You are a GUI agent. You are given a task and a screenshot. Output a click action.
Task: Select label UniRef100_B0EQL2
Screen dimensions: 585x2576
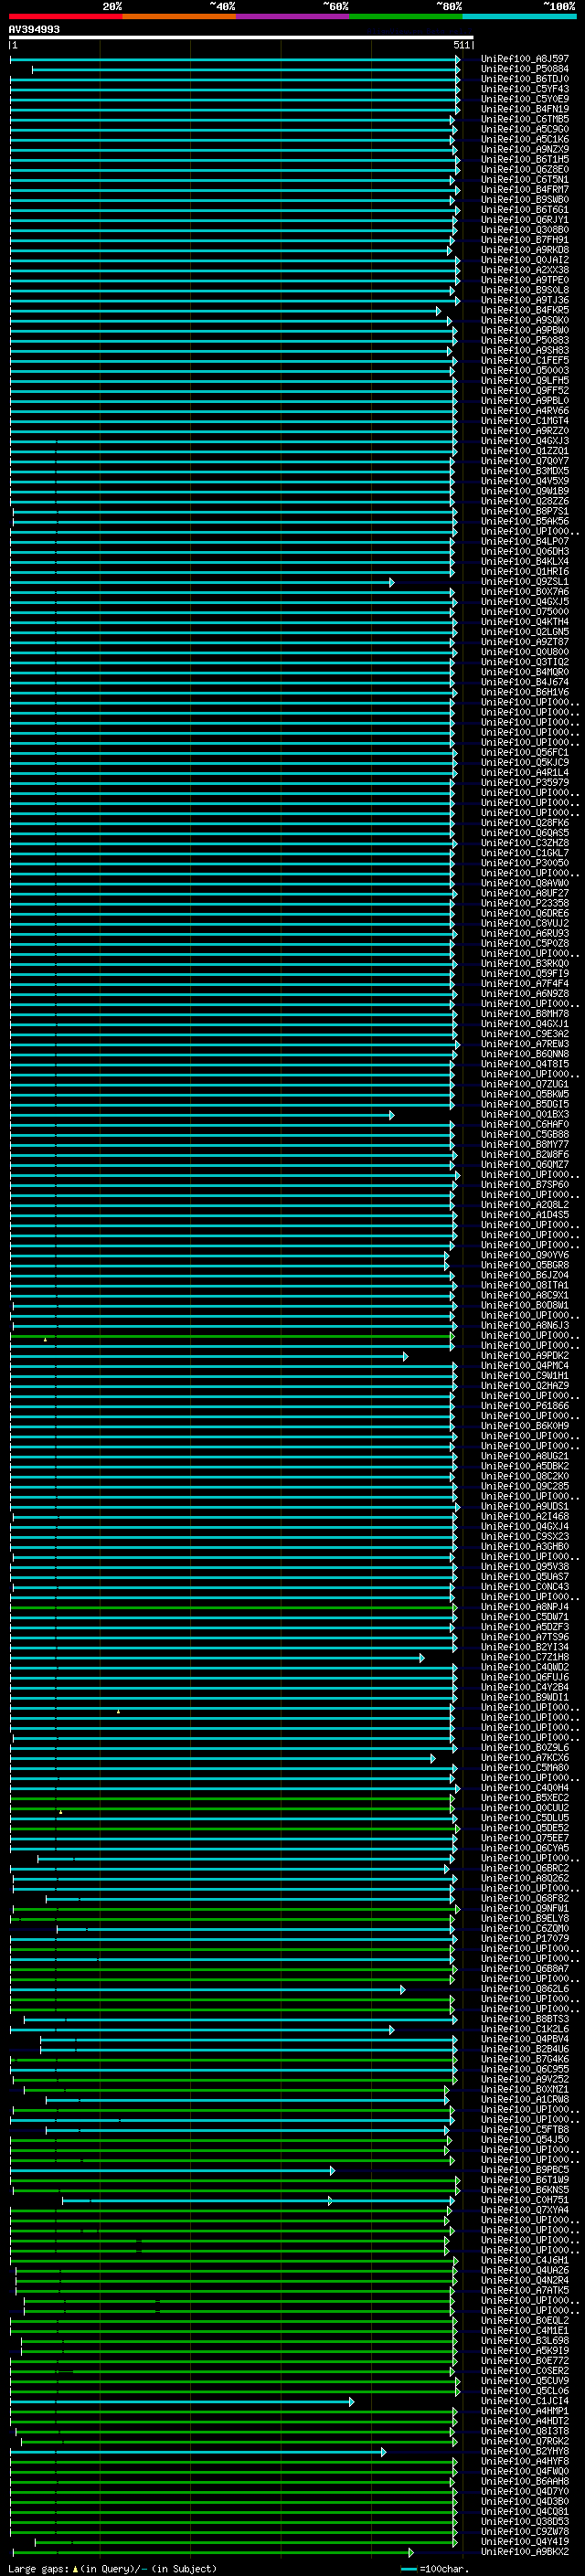(525, 2320)
